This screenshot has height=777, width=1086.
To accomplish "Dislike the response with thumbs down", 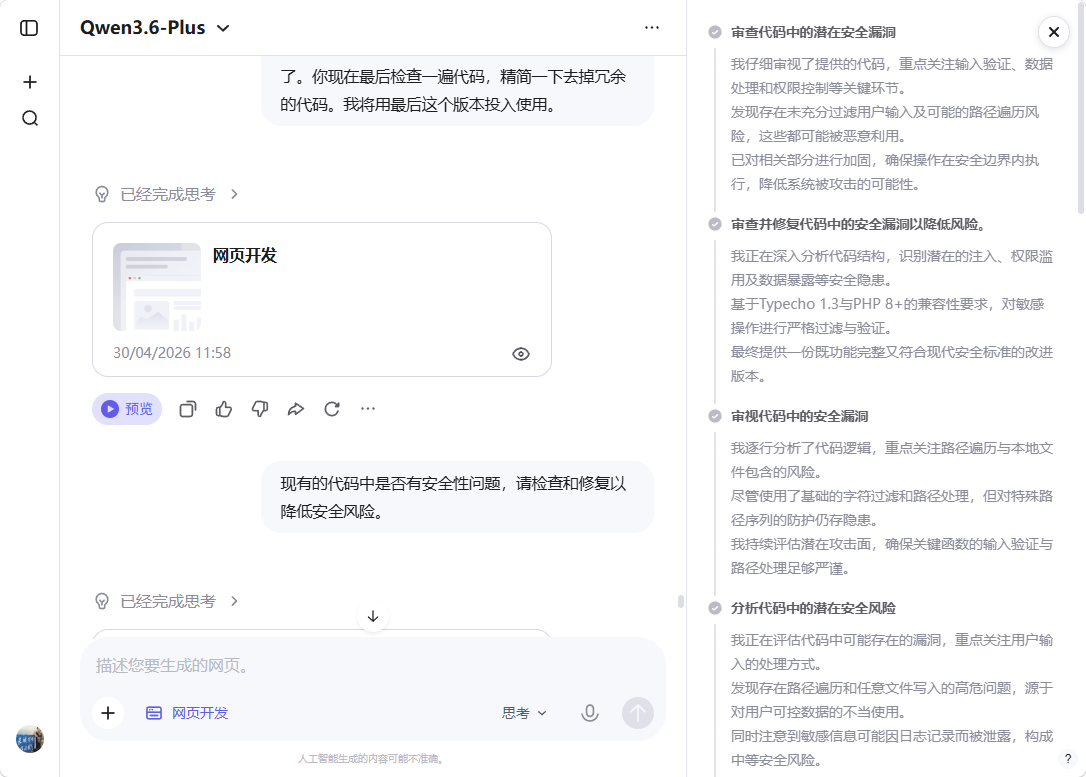I will tap(260, 409).
